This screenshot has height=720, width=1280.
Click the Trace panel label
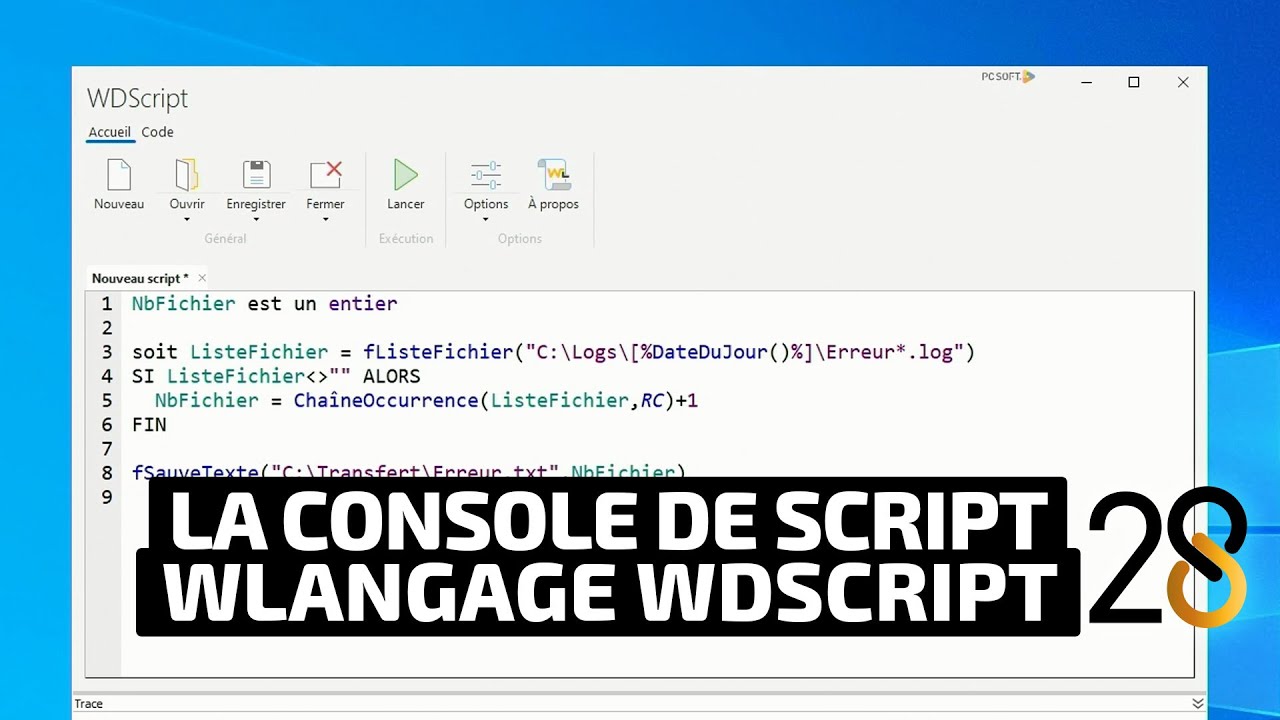[89, 704]
